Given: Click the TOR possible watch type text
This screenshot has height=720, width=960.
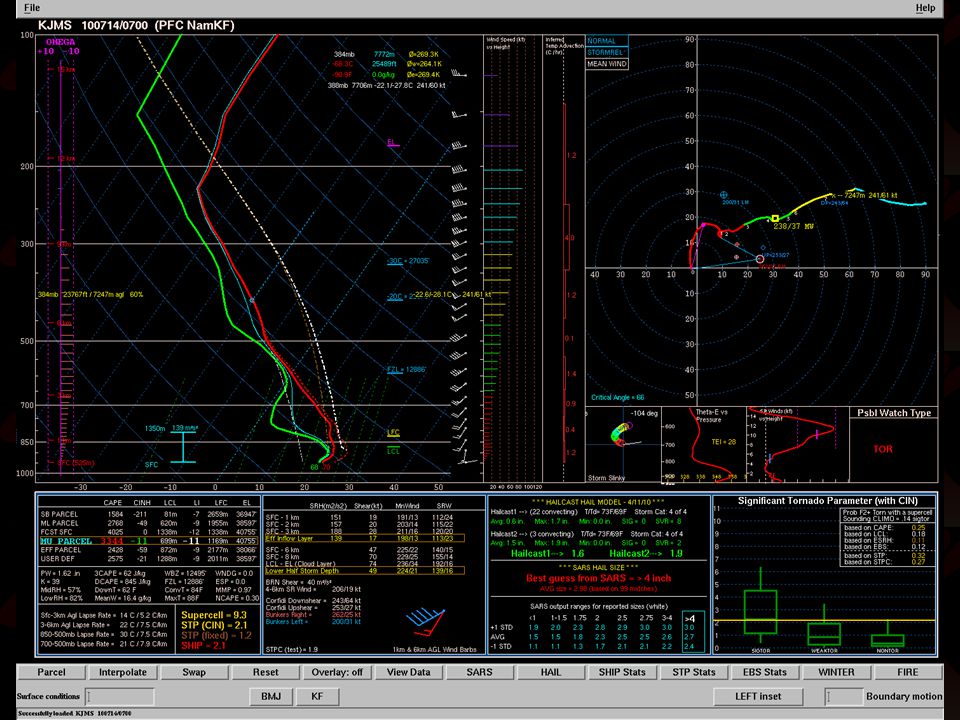Looking at the screenshot, I should (x=883, y=449).
